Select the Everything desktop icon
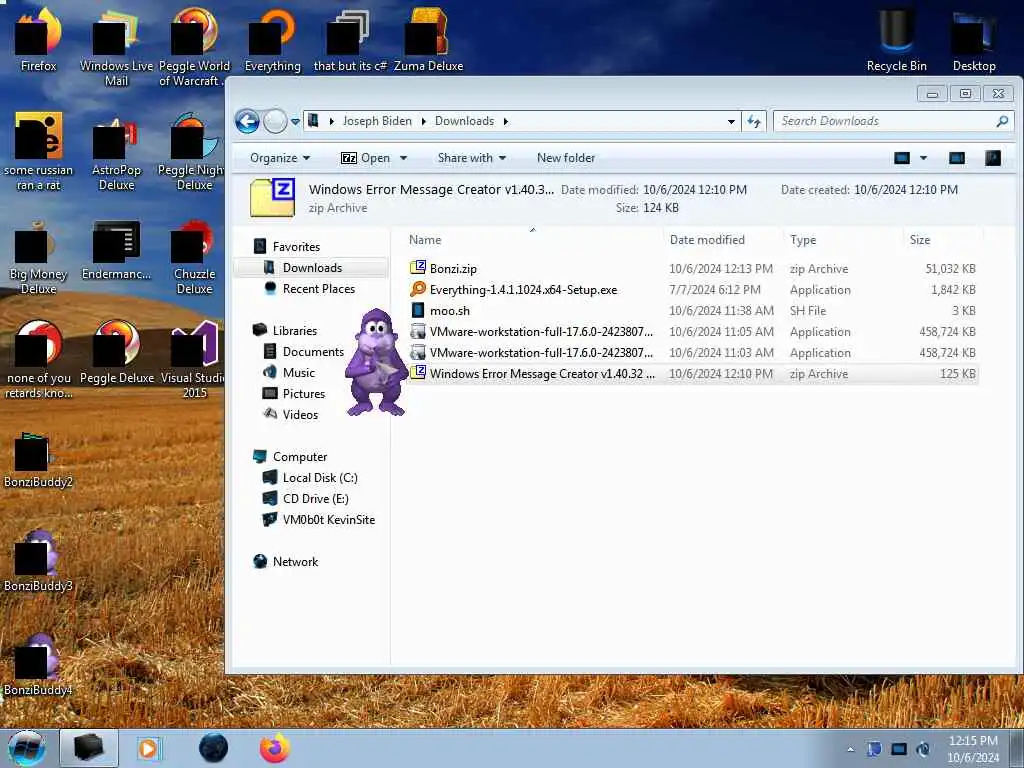The width and height of the screenshot is (1024, 768). [x=273, y=40]
